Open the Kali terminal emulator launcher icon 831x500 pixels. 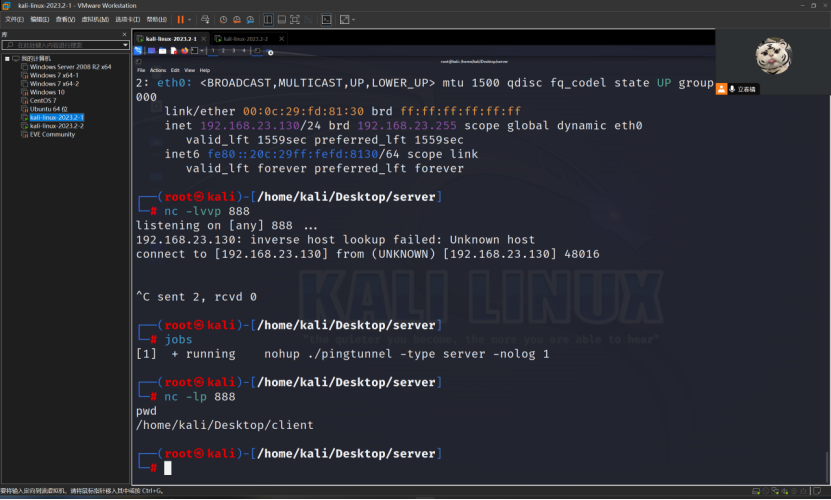195,51
